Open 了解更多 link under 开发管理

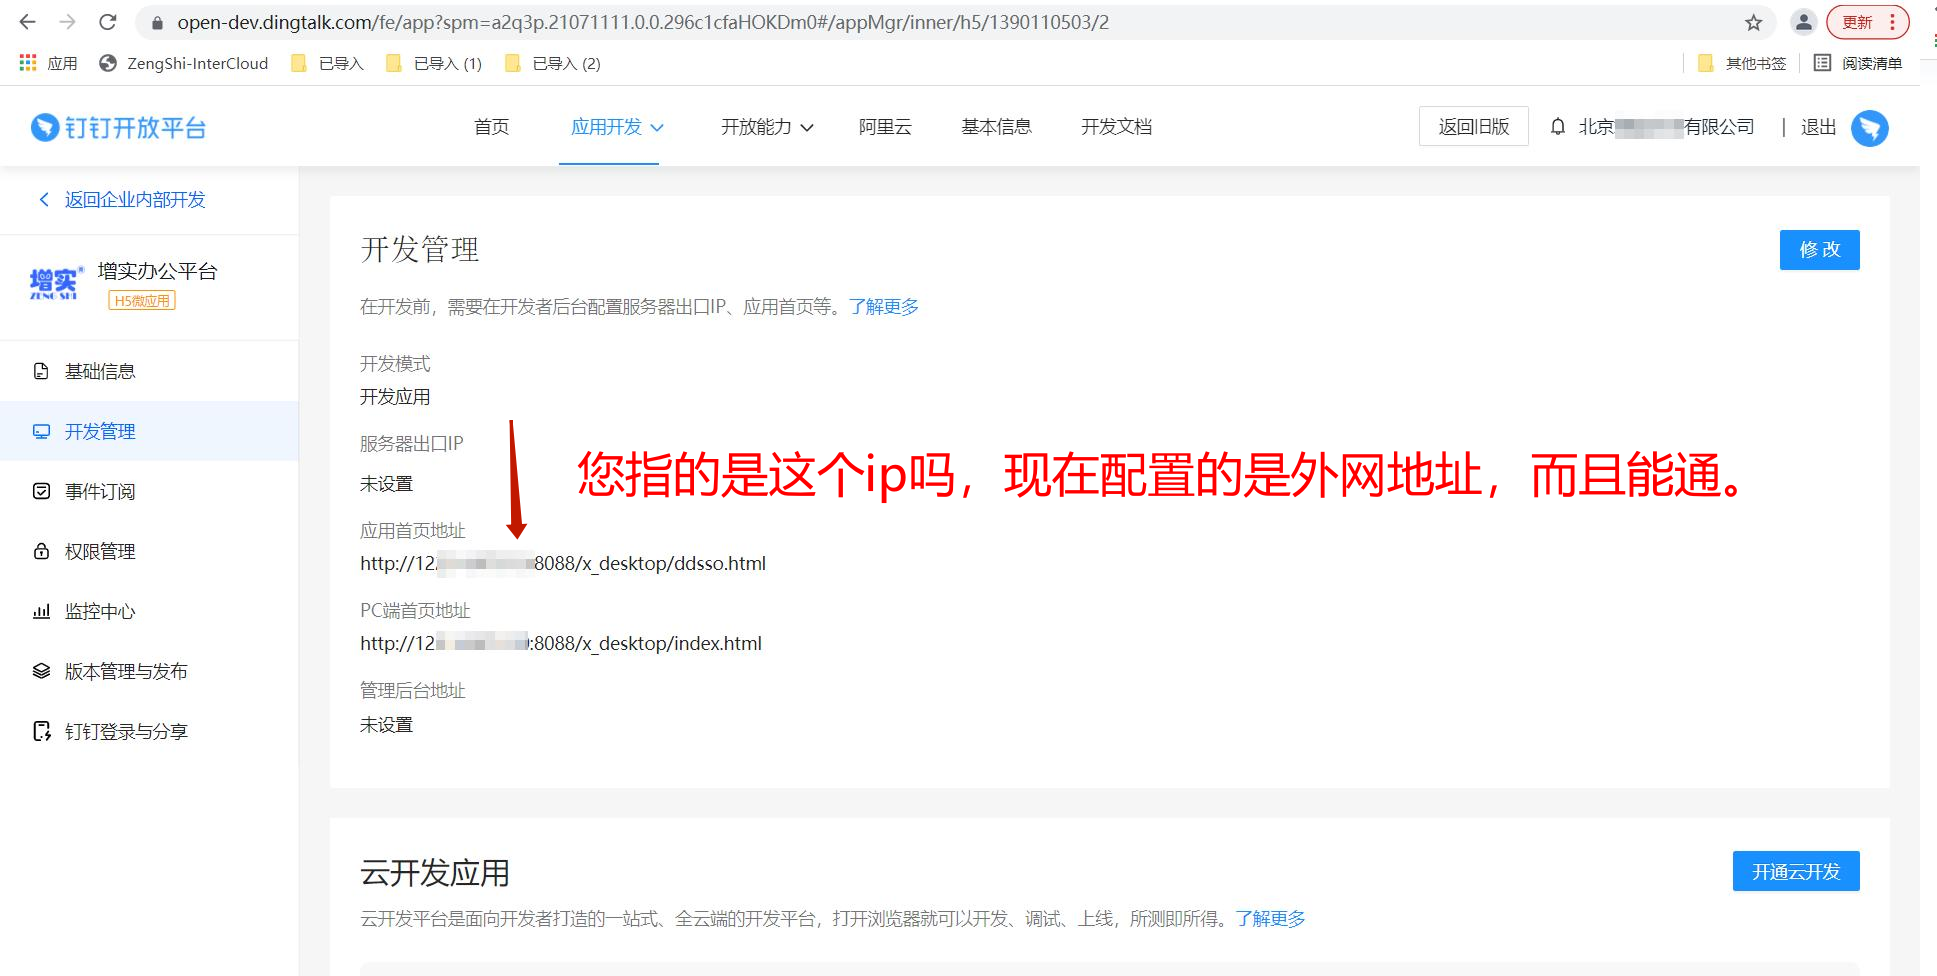tap(884, 307)
